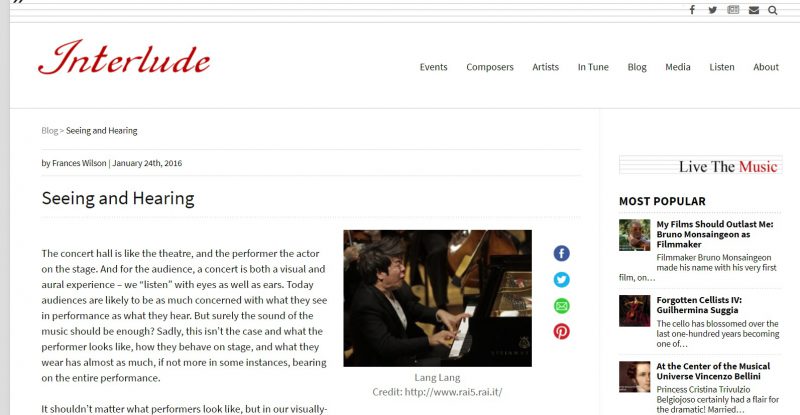This screenshot has height=415, width=800.
Task: Go to the Artists menu item
Action: tap(545, 67)
